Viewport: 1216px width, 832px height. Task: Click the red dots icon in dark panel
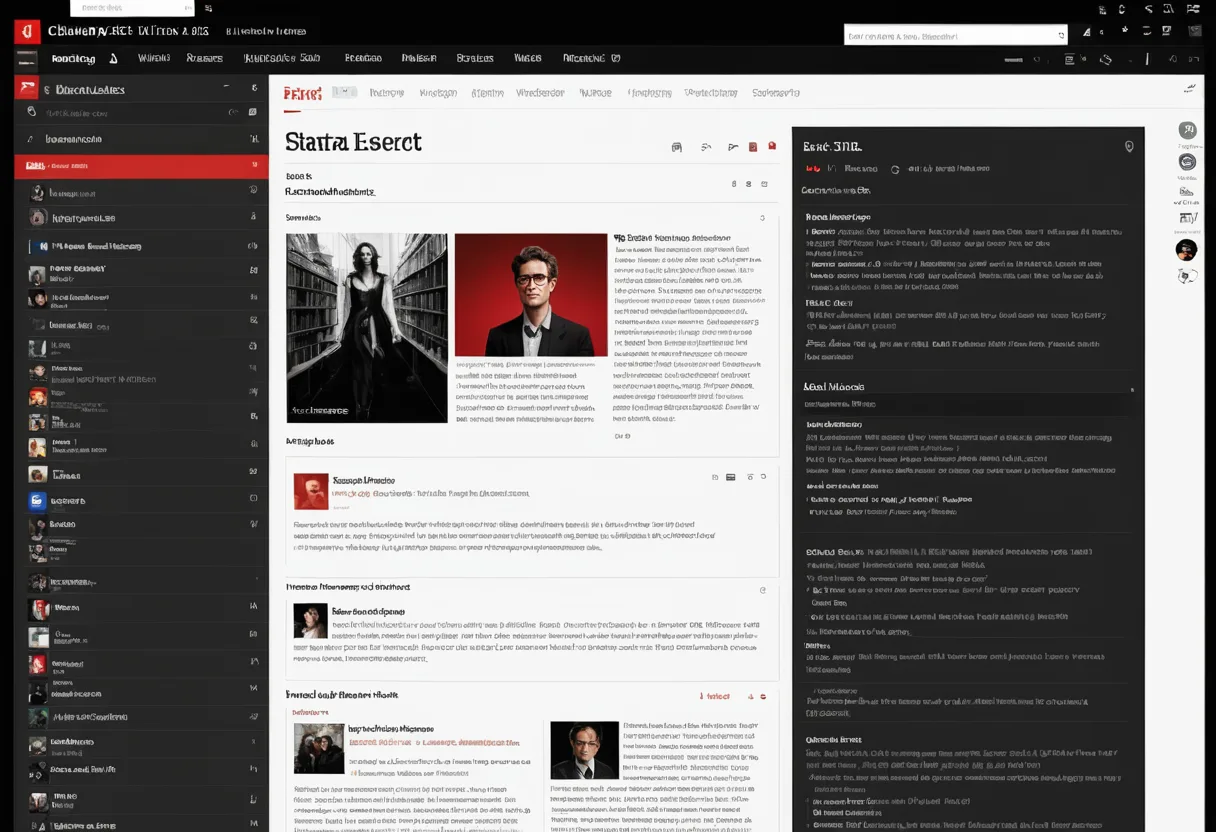[x=814, y=169]
